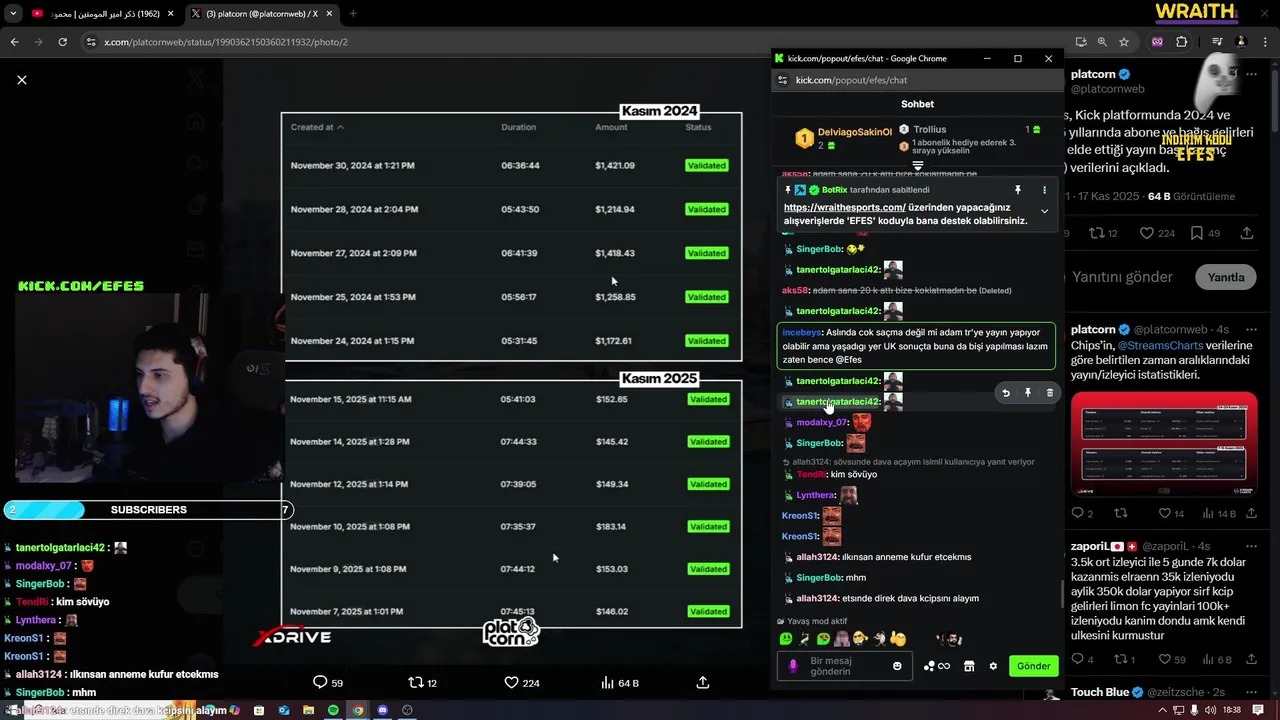This screenshot has width=1280, height=720.
Task: Open Chrome profile avatar
Action: 1241,42
